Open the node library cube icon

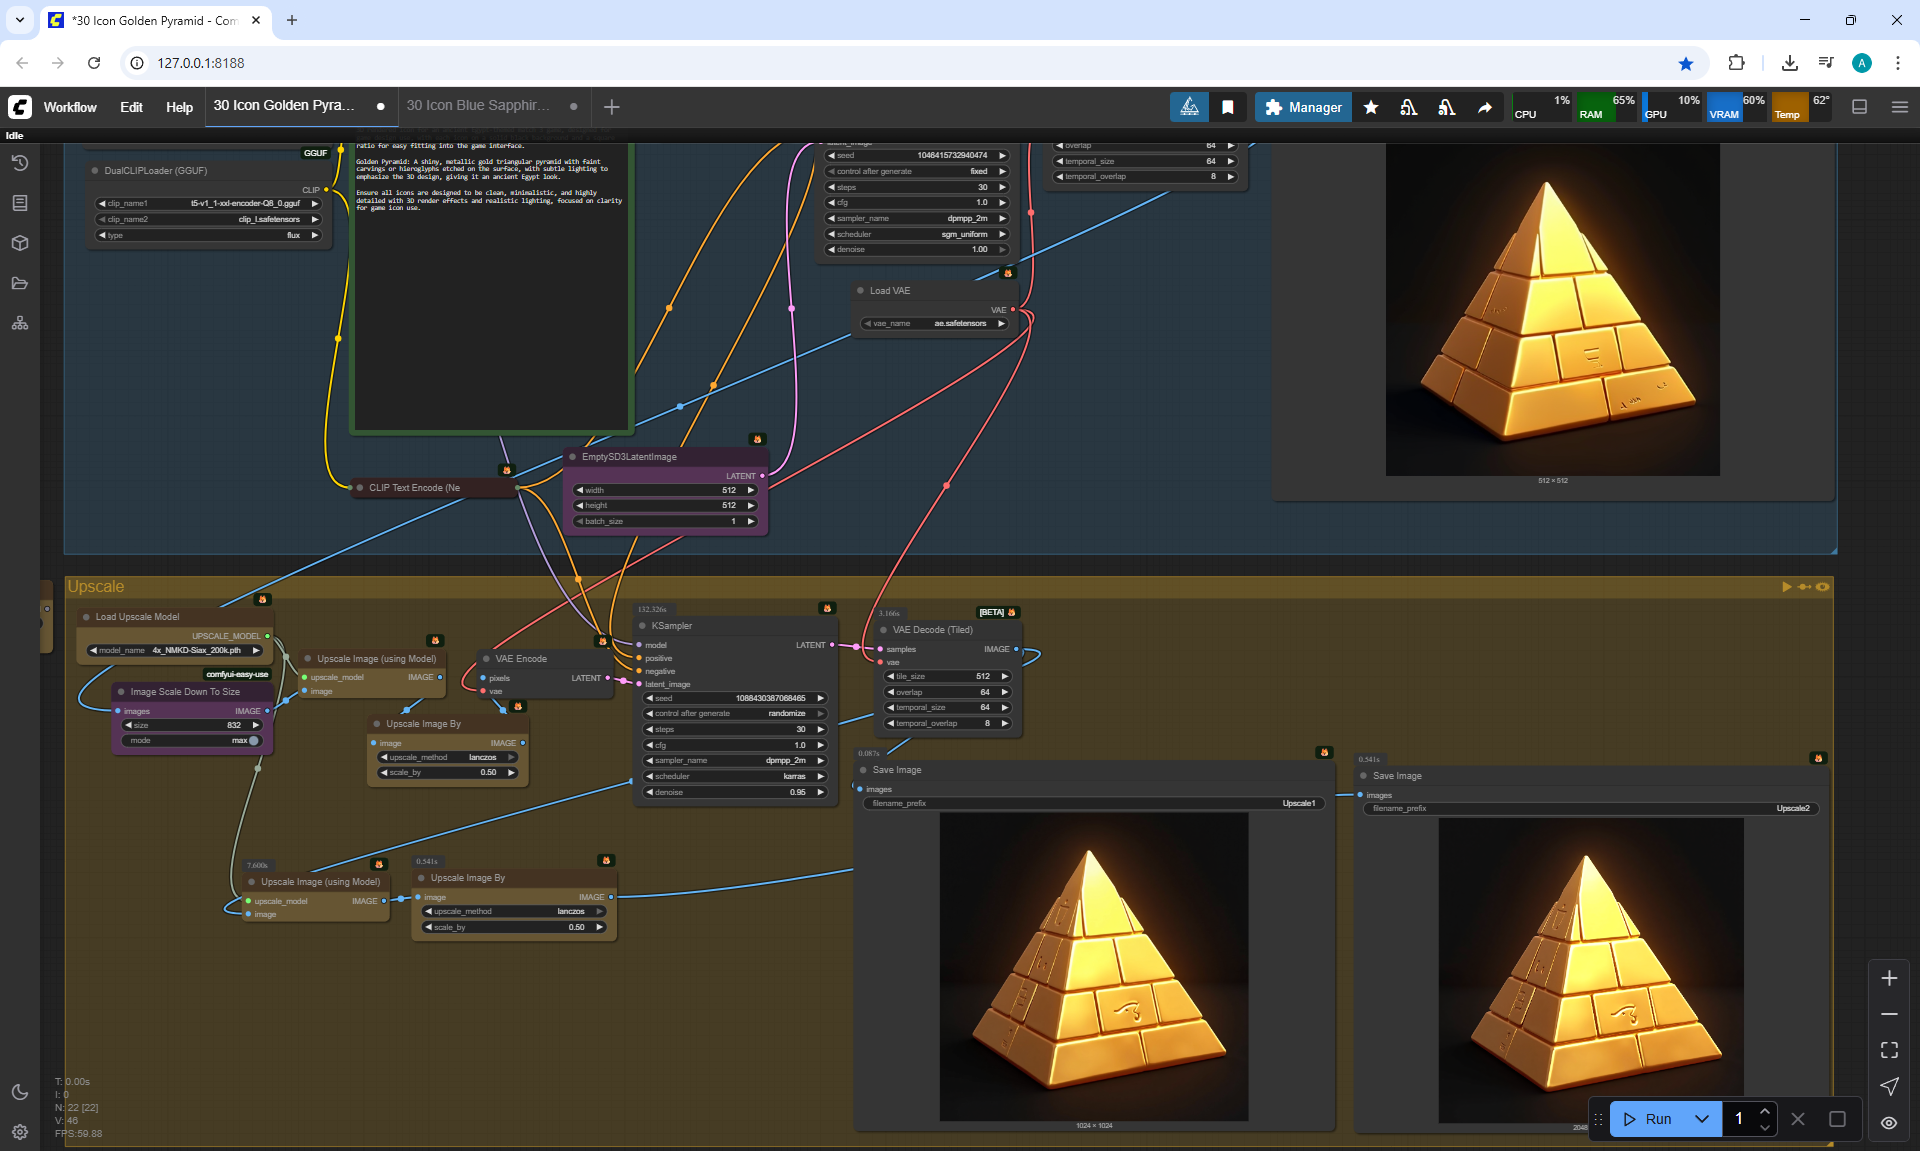(x=19, y=243)
